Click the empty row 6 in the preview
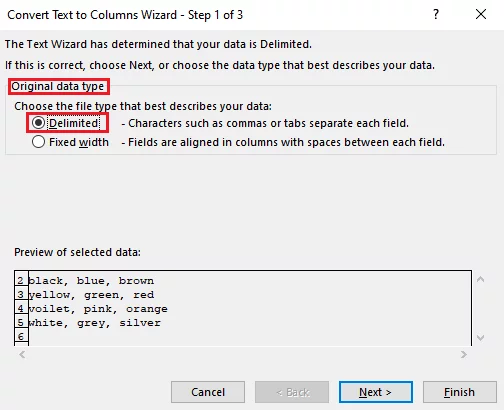Viewport: 504px width, 410px height. [x=250, y=337]
